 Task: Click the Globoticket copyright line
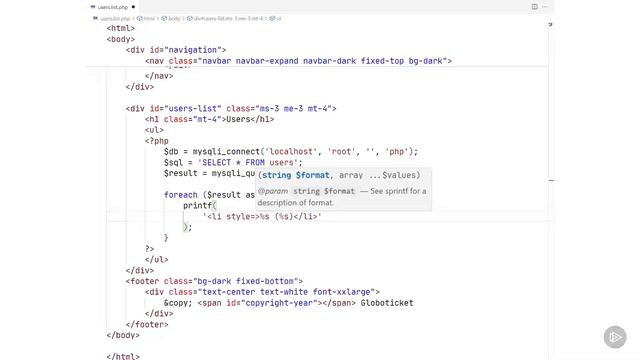pyautogui.click(x=289, y=303)
